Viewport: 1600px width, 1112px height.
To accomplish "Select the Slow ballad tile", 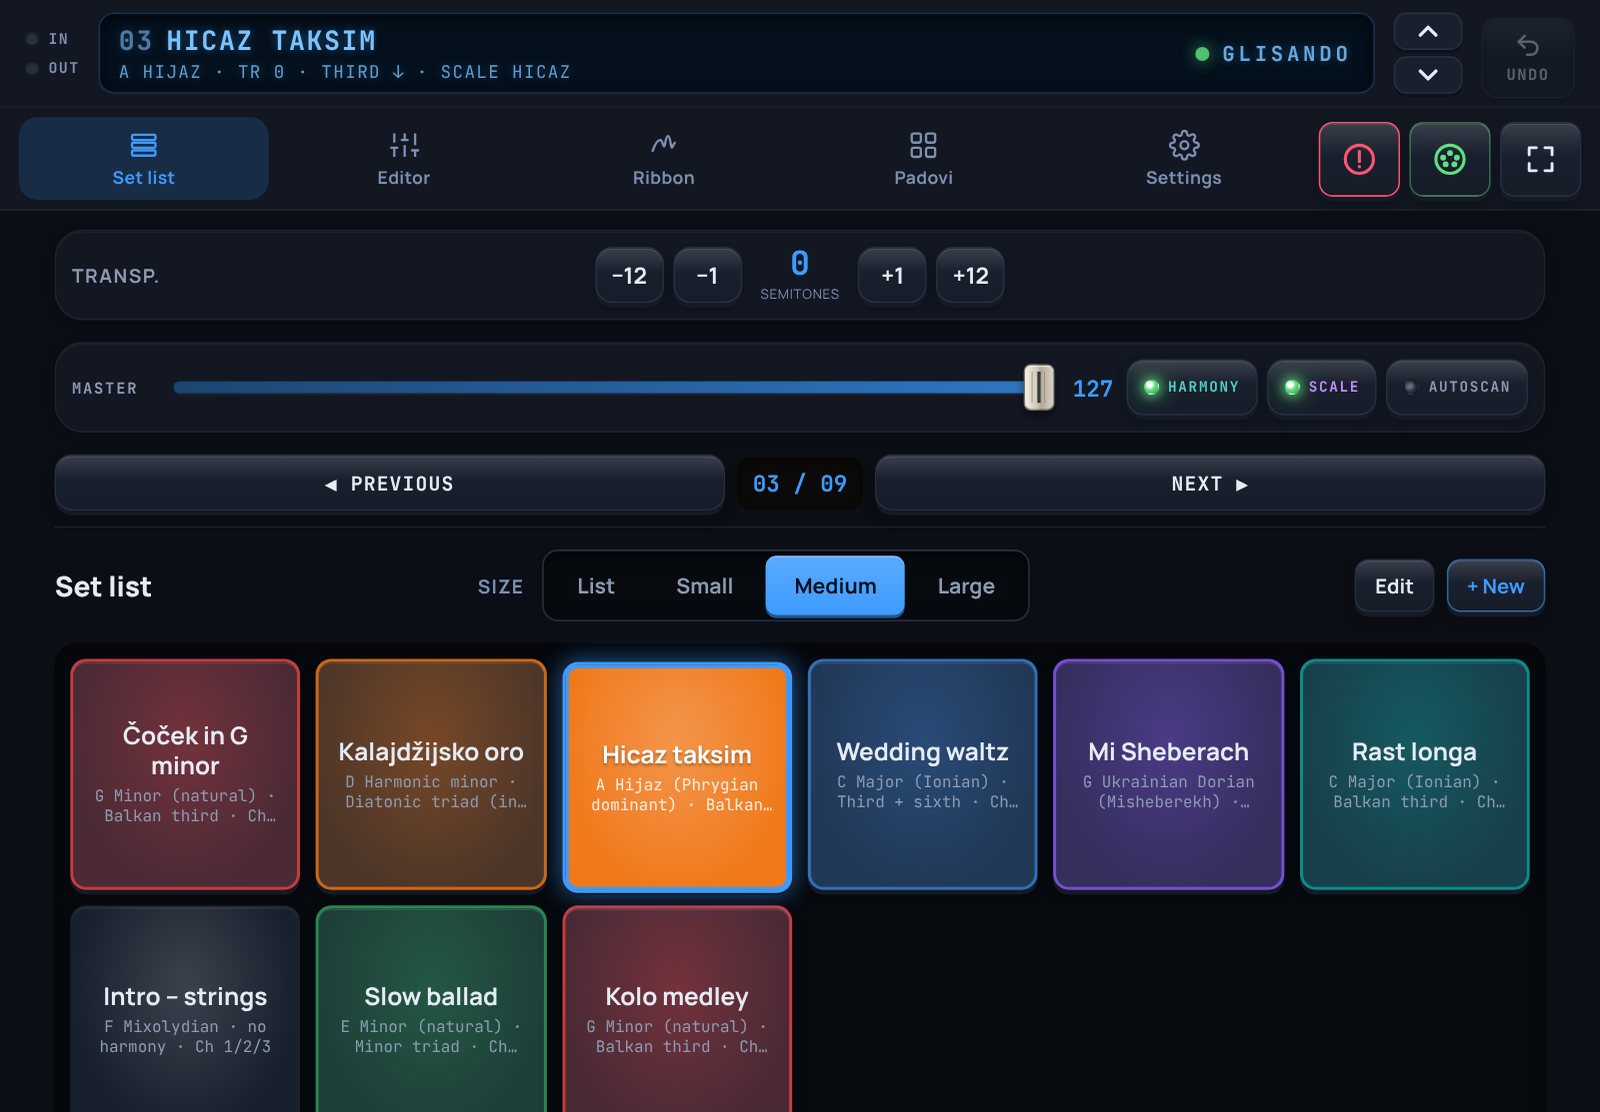I will pyautogui.click(x=431, y=1009).
